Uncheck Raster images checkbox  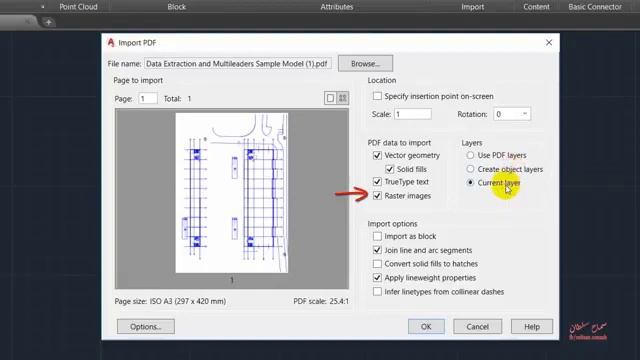[378, 196]
